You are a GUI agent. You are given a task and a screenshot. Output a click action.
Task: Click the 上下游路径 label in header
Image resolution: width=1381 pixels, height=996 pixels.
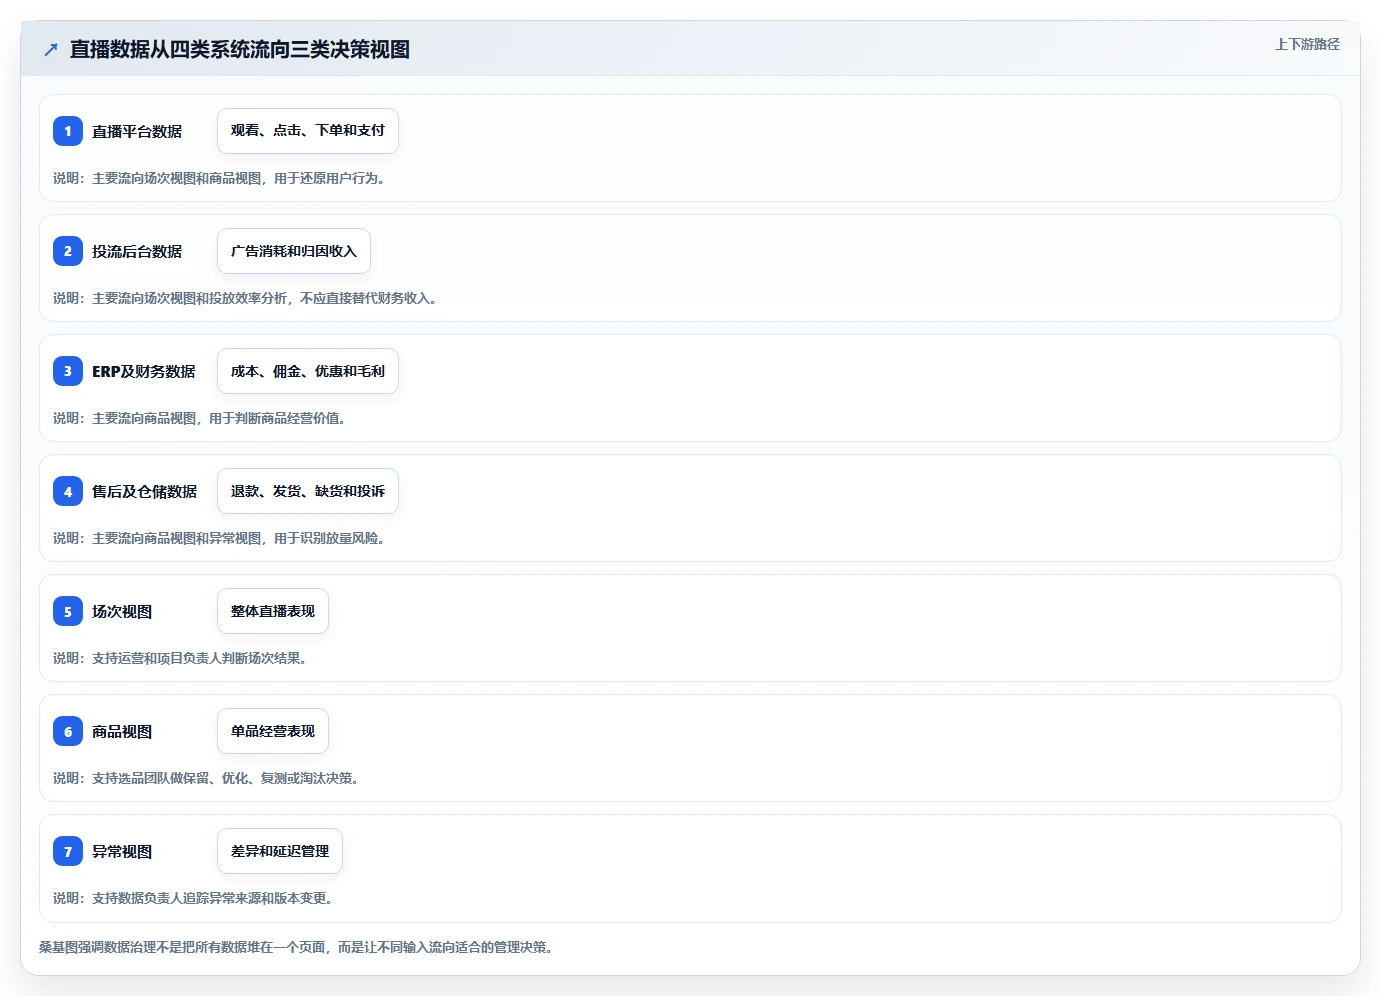1307,44
